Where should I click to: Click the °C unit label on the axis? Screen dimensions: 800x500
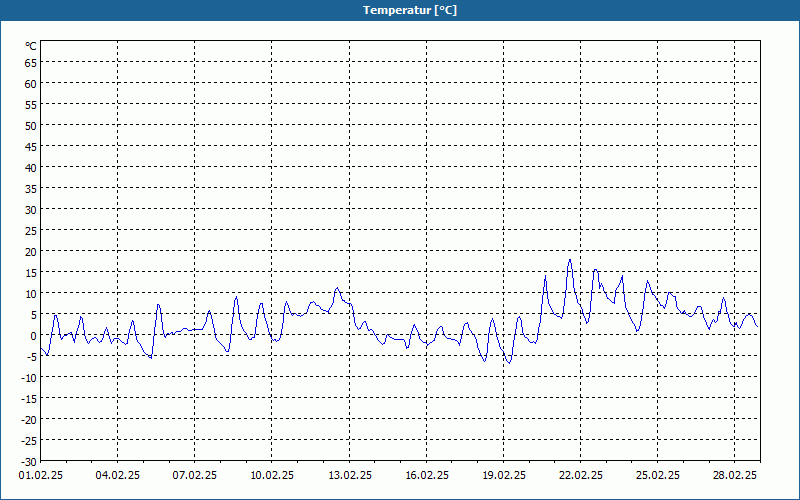(x=31, y=46)
